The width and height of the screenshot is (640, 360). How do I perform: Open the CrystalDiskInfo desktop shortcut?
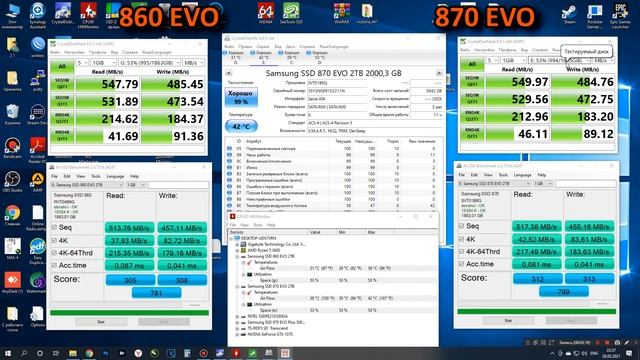pos(63,14)
